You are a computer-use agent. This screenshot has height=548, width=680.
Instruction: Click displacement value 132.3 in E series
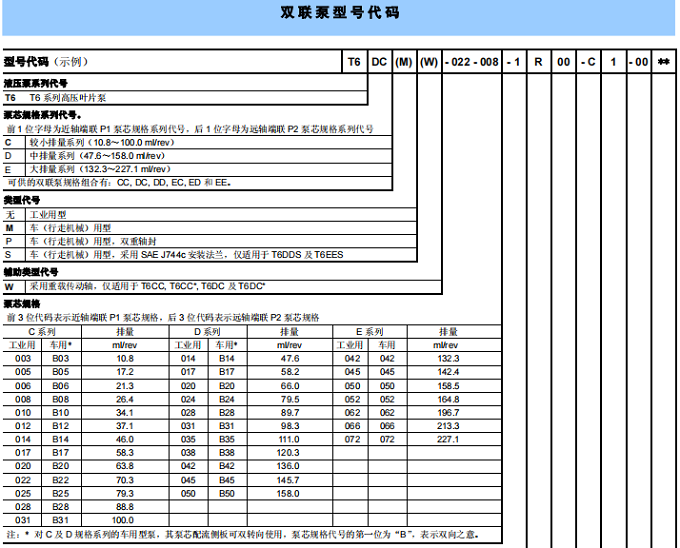click(448, 359)
